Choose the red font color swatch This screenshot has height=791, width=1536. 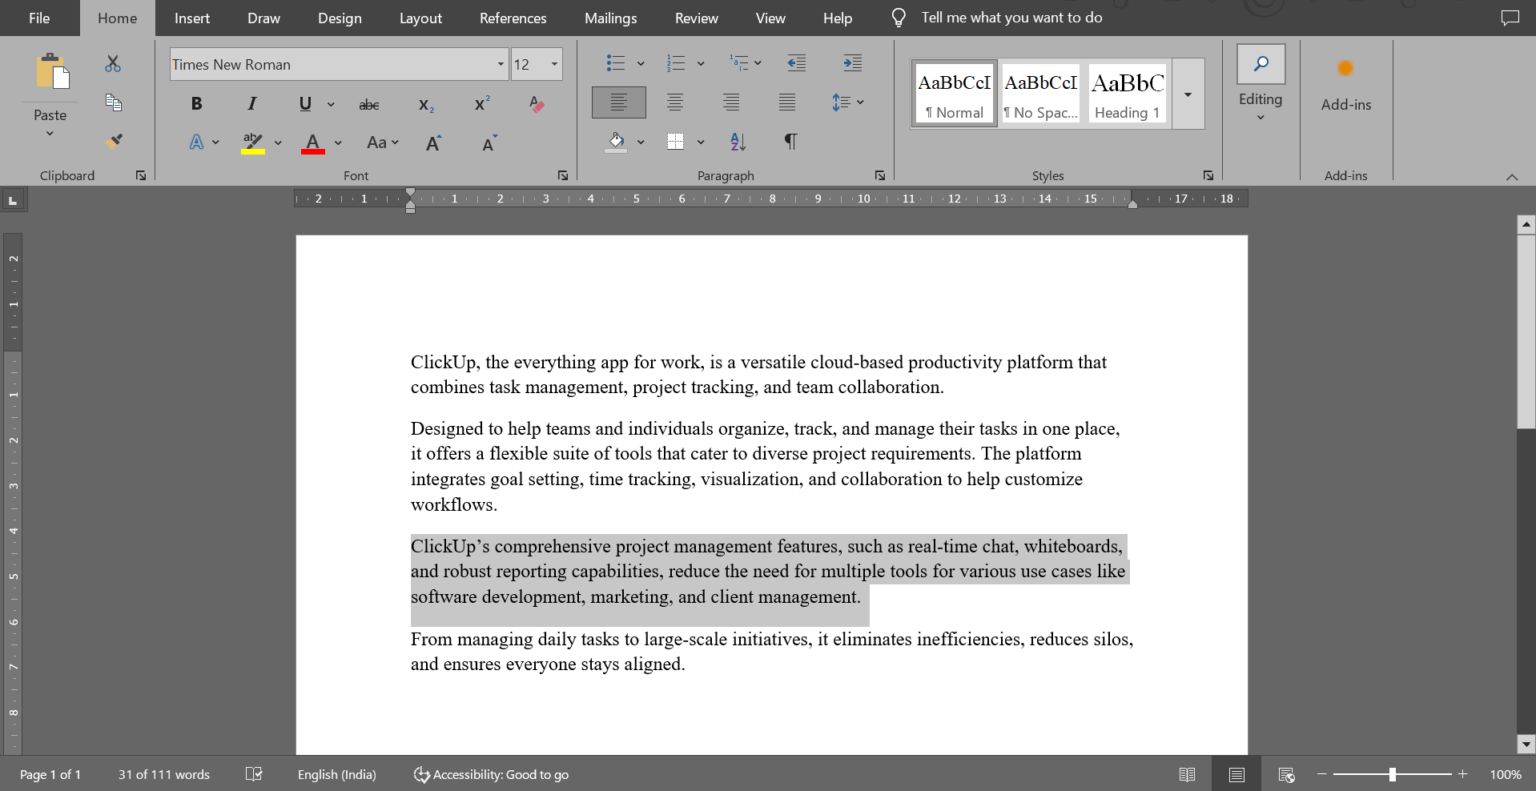(x=313, y=152)
